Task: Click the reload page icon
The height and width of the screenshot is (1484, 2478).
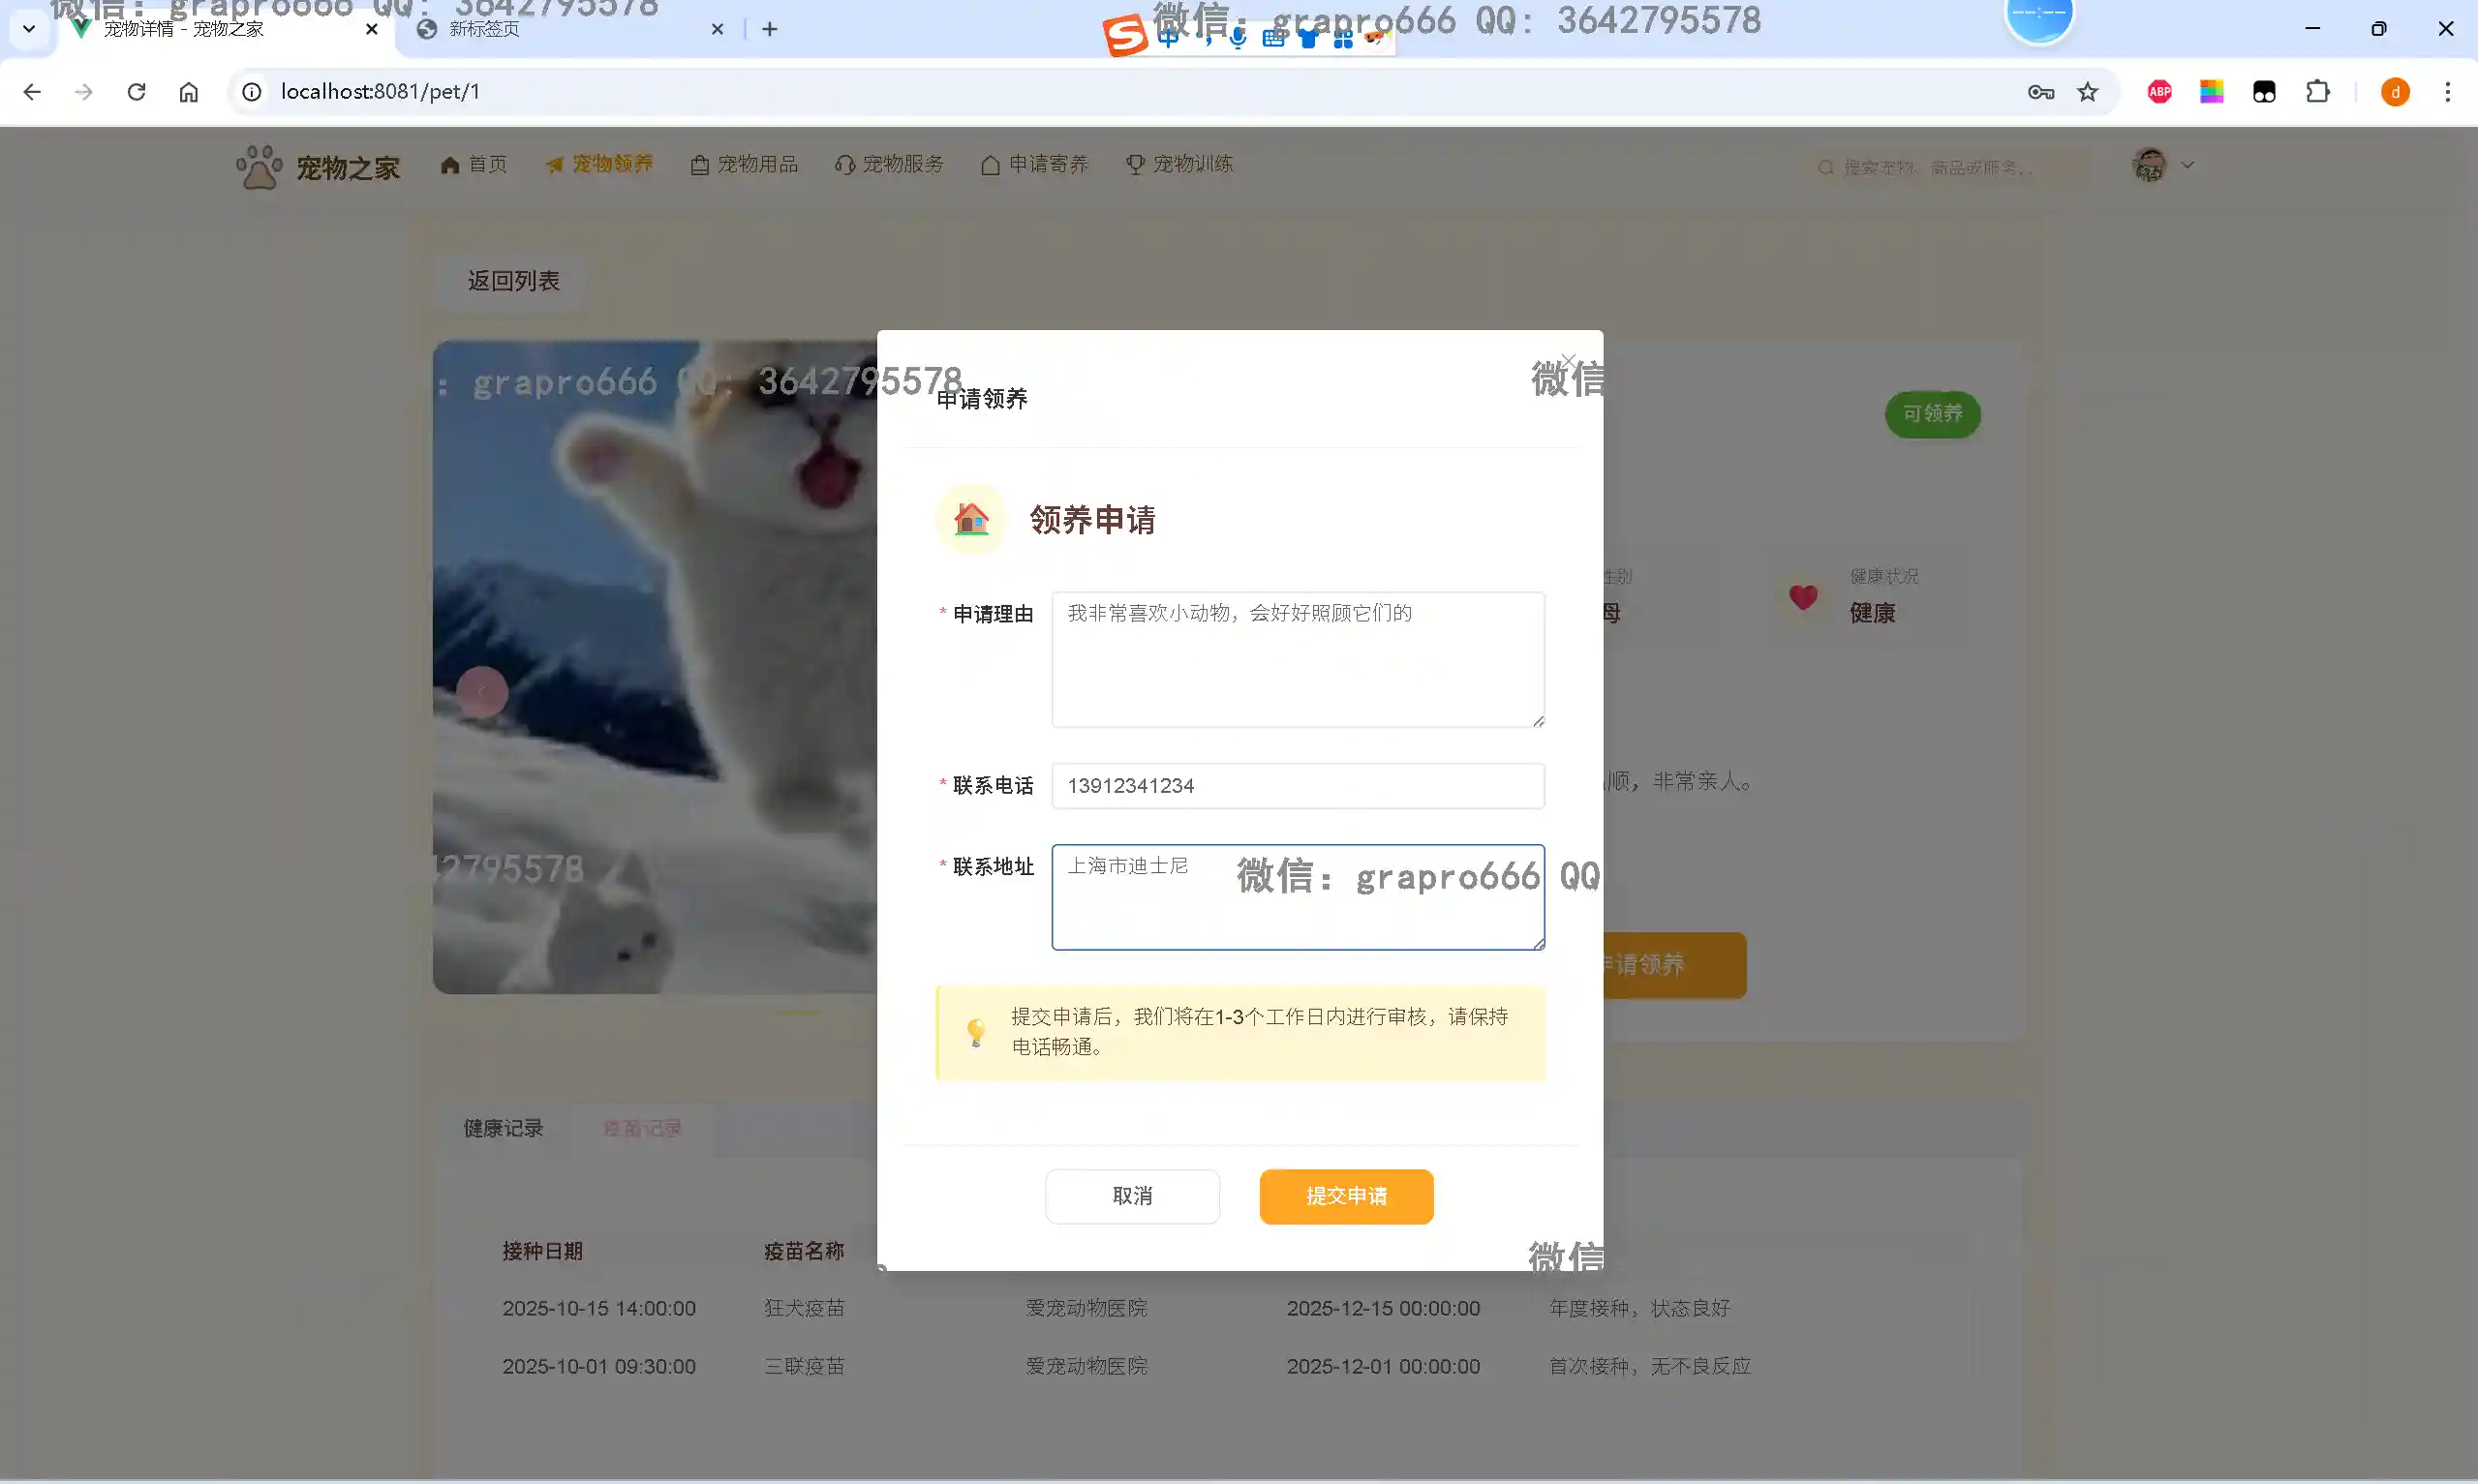Action: click(137, 92)
